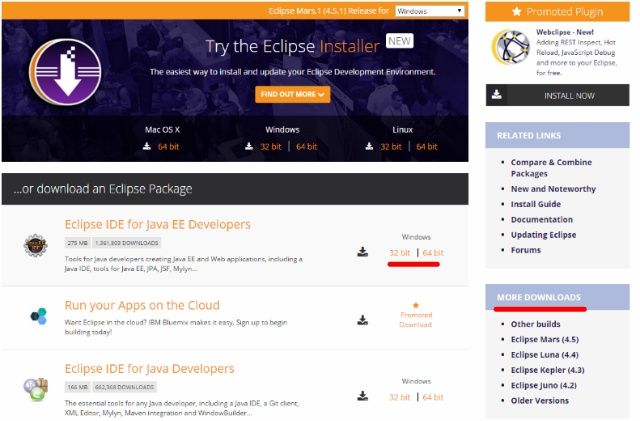Download Linux 64 bit Eclipse Installer
This screenshot has width=640, height=421.
point(427,147)
